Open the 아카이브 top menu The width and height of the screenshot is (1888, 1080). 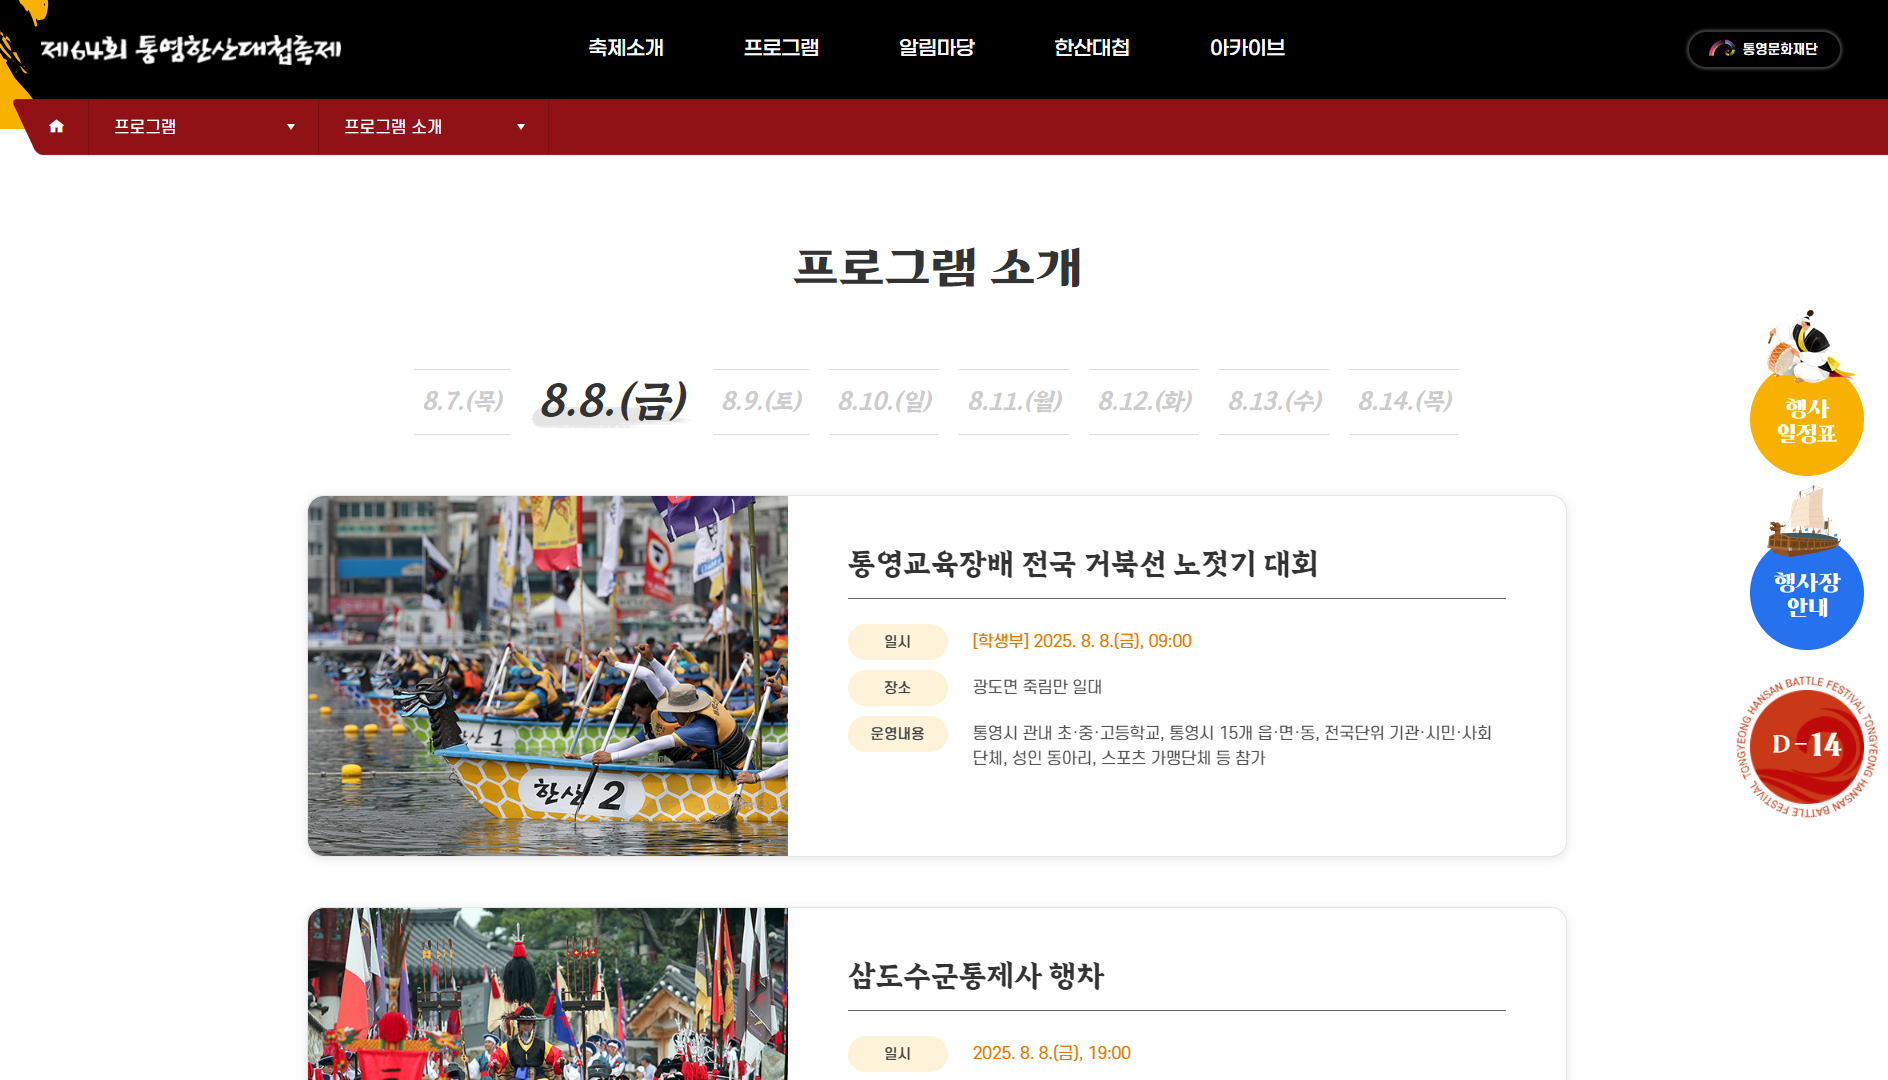click(1247, 48)
